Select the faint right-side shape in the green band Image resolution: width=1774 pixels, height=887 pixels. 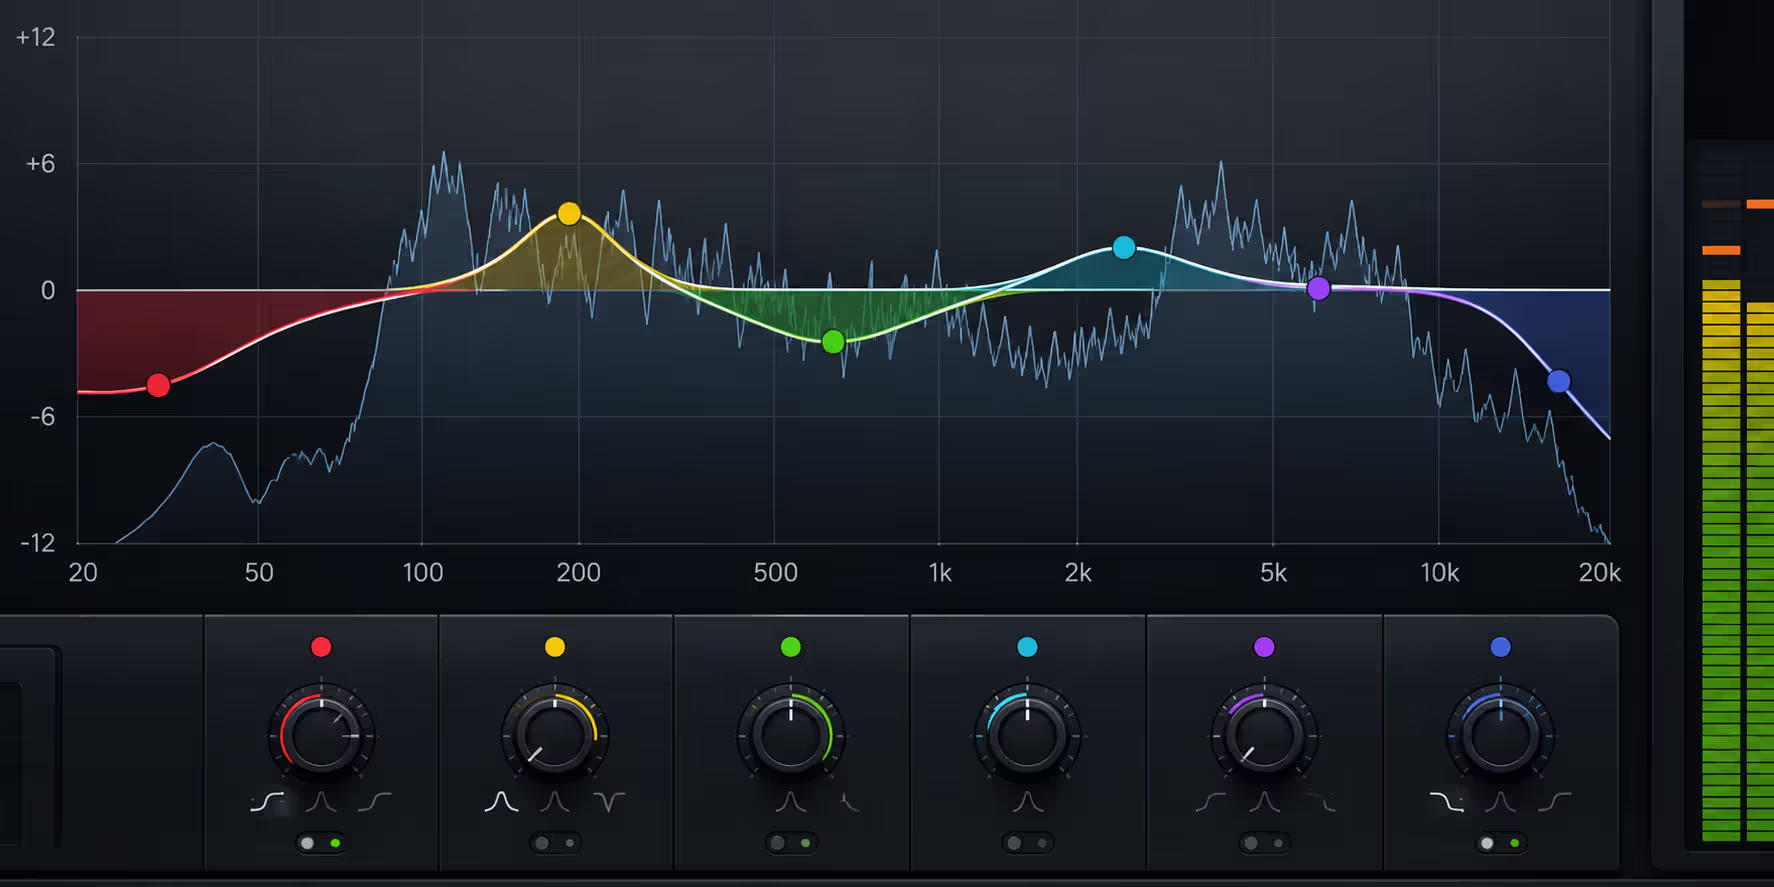click(849, 801)
